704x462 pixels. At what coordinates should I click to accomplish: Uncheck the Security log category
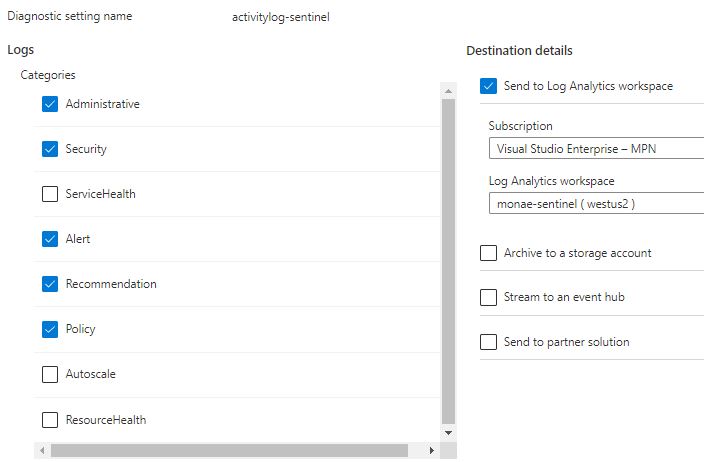(x=50, y=149)
